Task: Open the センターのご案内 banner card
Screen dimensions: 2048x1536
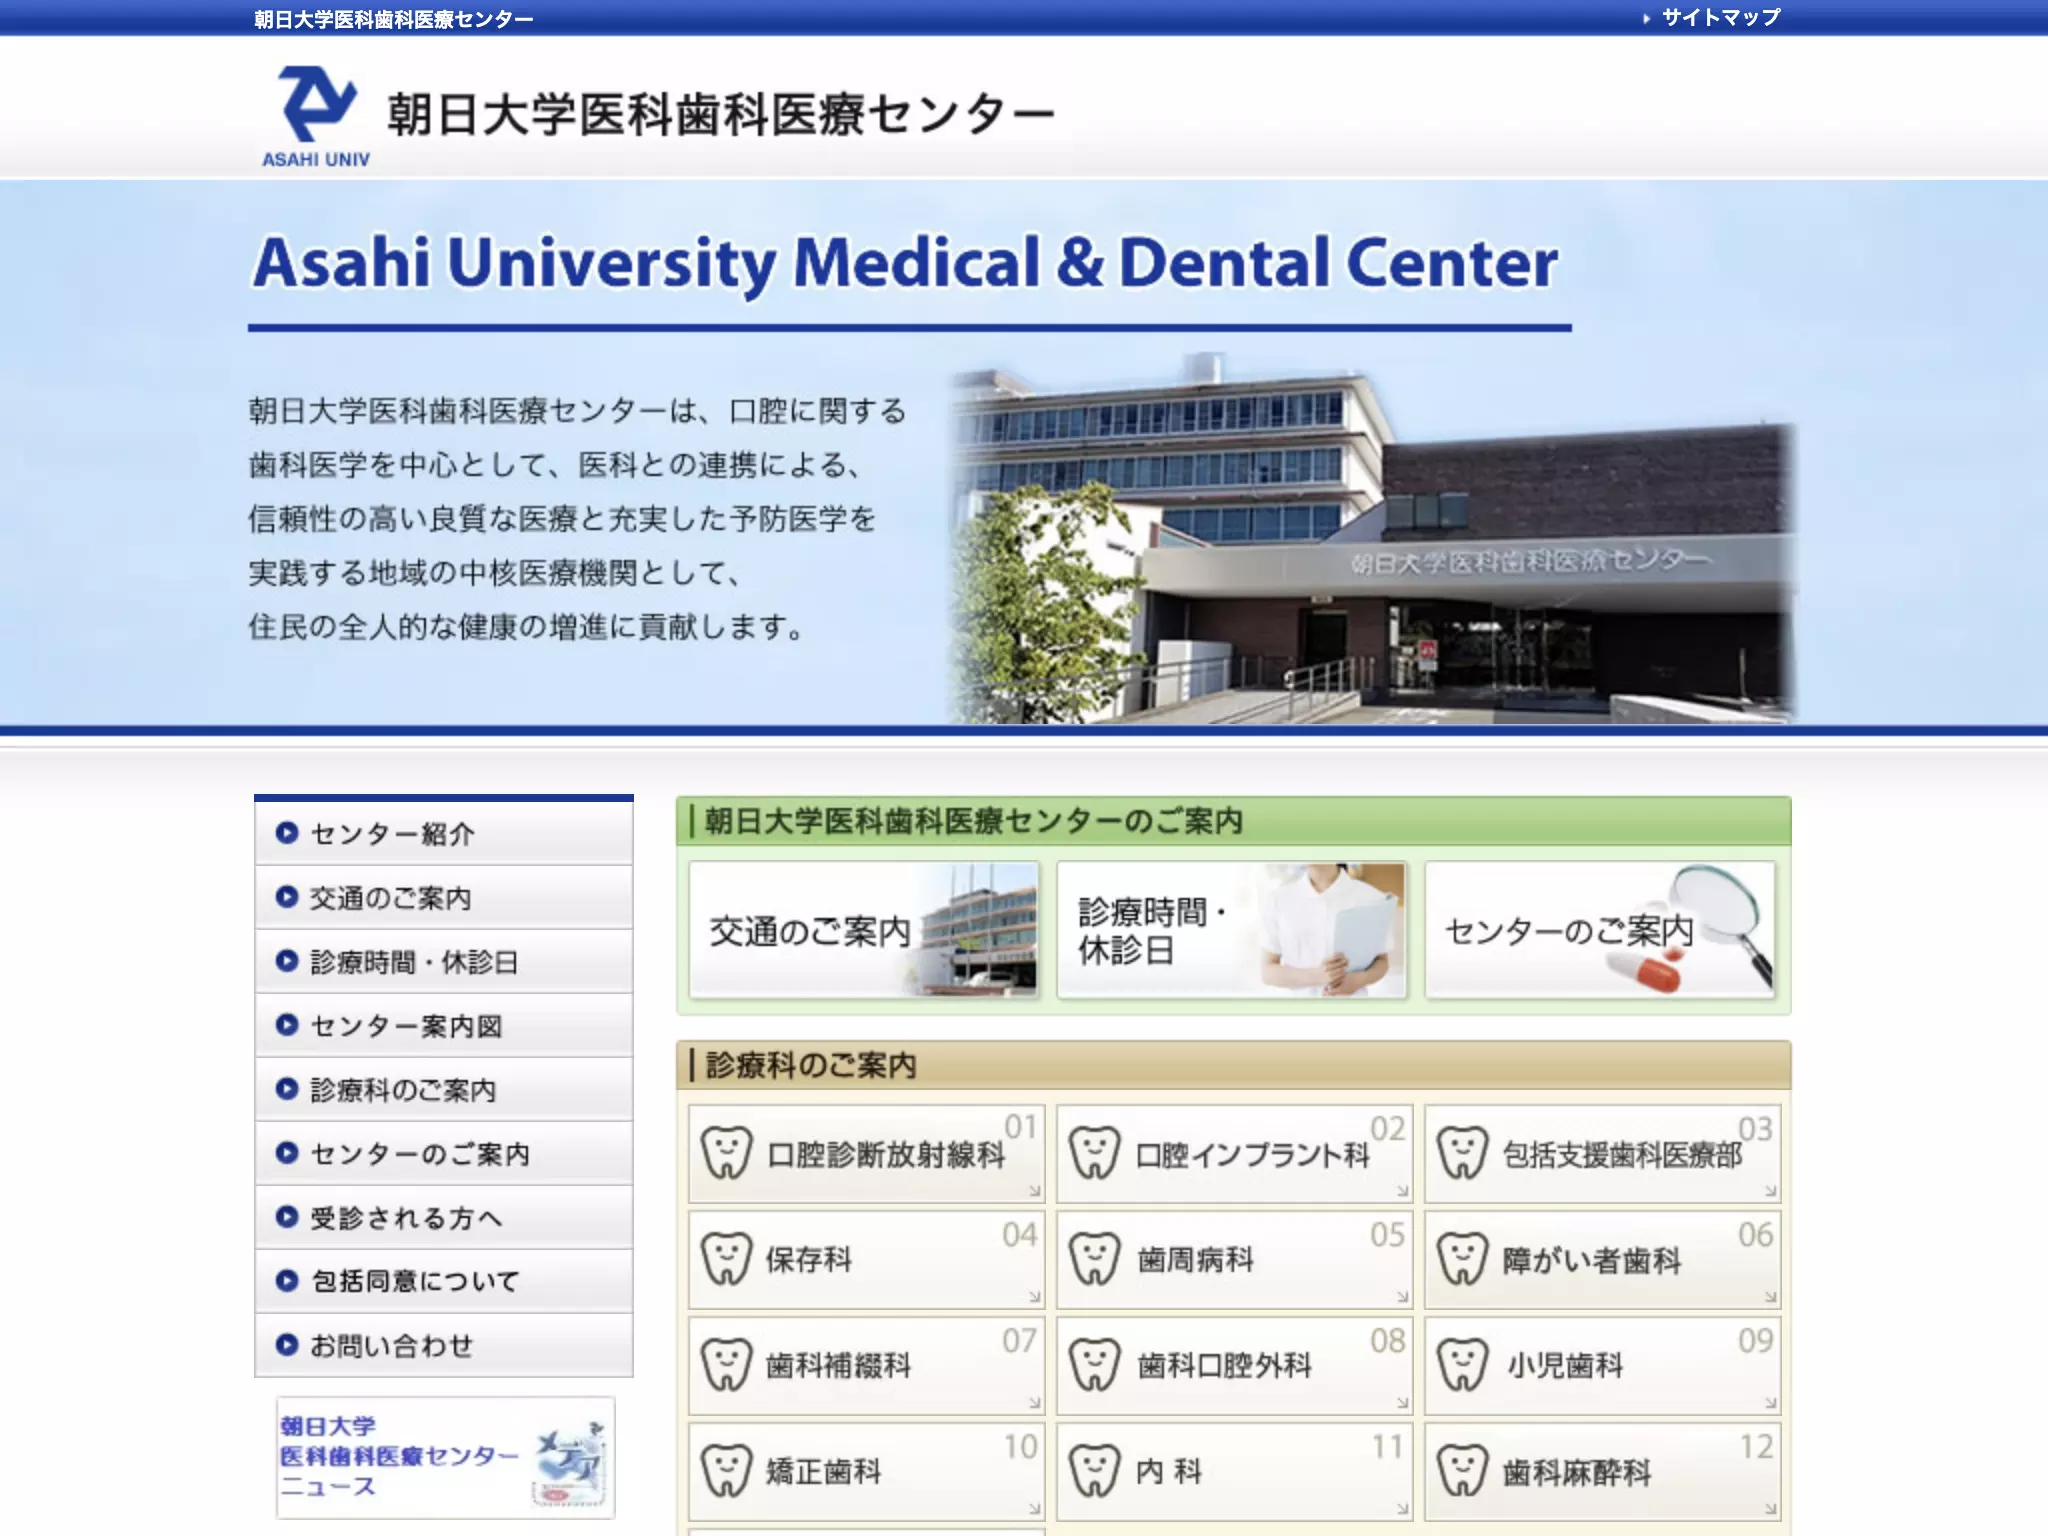Action: 1600,930
